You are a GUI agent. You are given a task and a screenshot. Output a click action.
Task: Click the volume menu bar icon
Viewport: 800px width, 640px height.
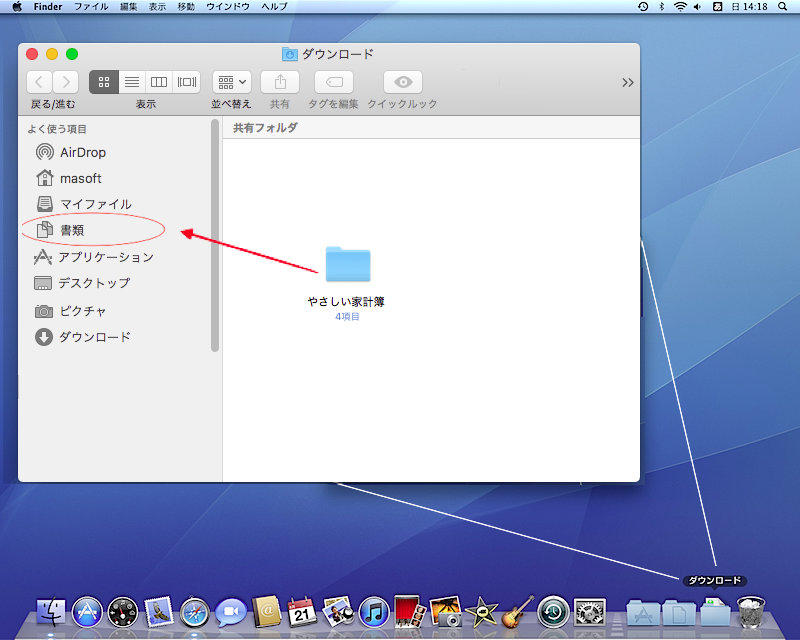tap(697, 7)
